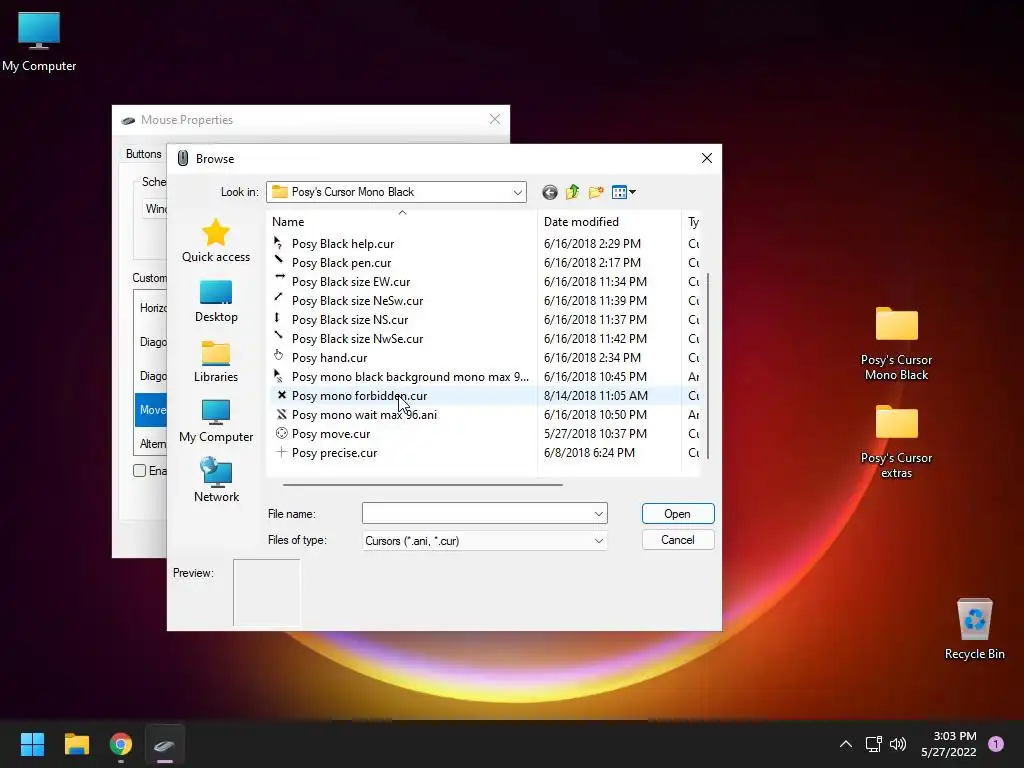Image resolution: width=1024 pixels, height=768 pixels.
Task: Open the notification center badge
Action: (996, 744)
